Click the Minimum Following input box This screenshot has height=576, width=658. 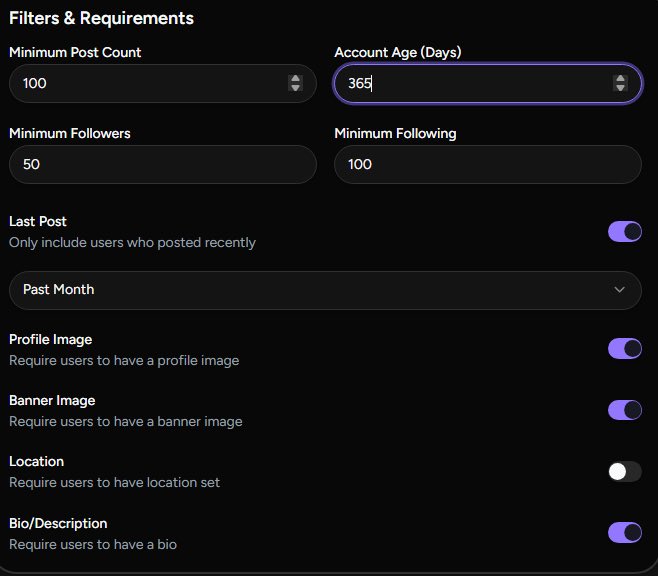click(487, 165)
